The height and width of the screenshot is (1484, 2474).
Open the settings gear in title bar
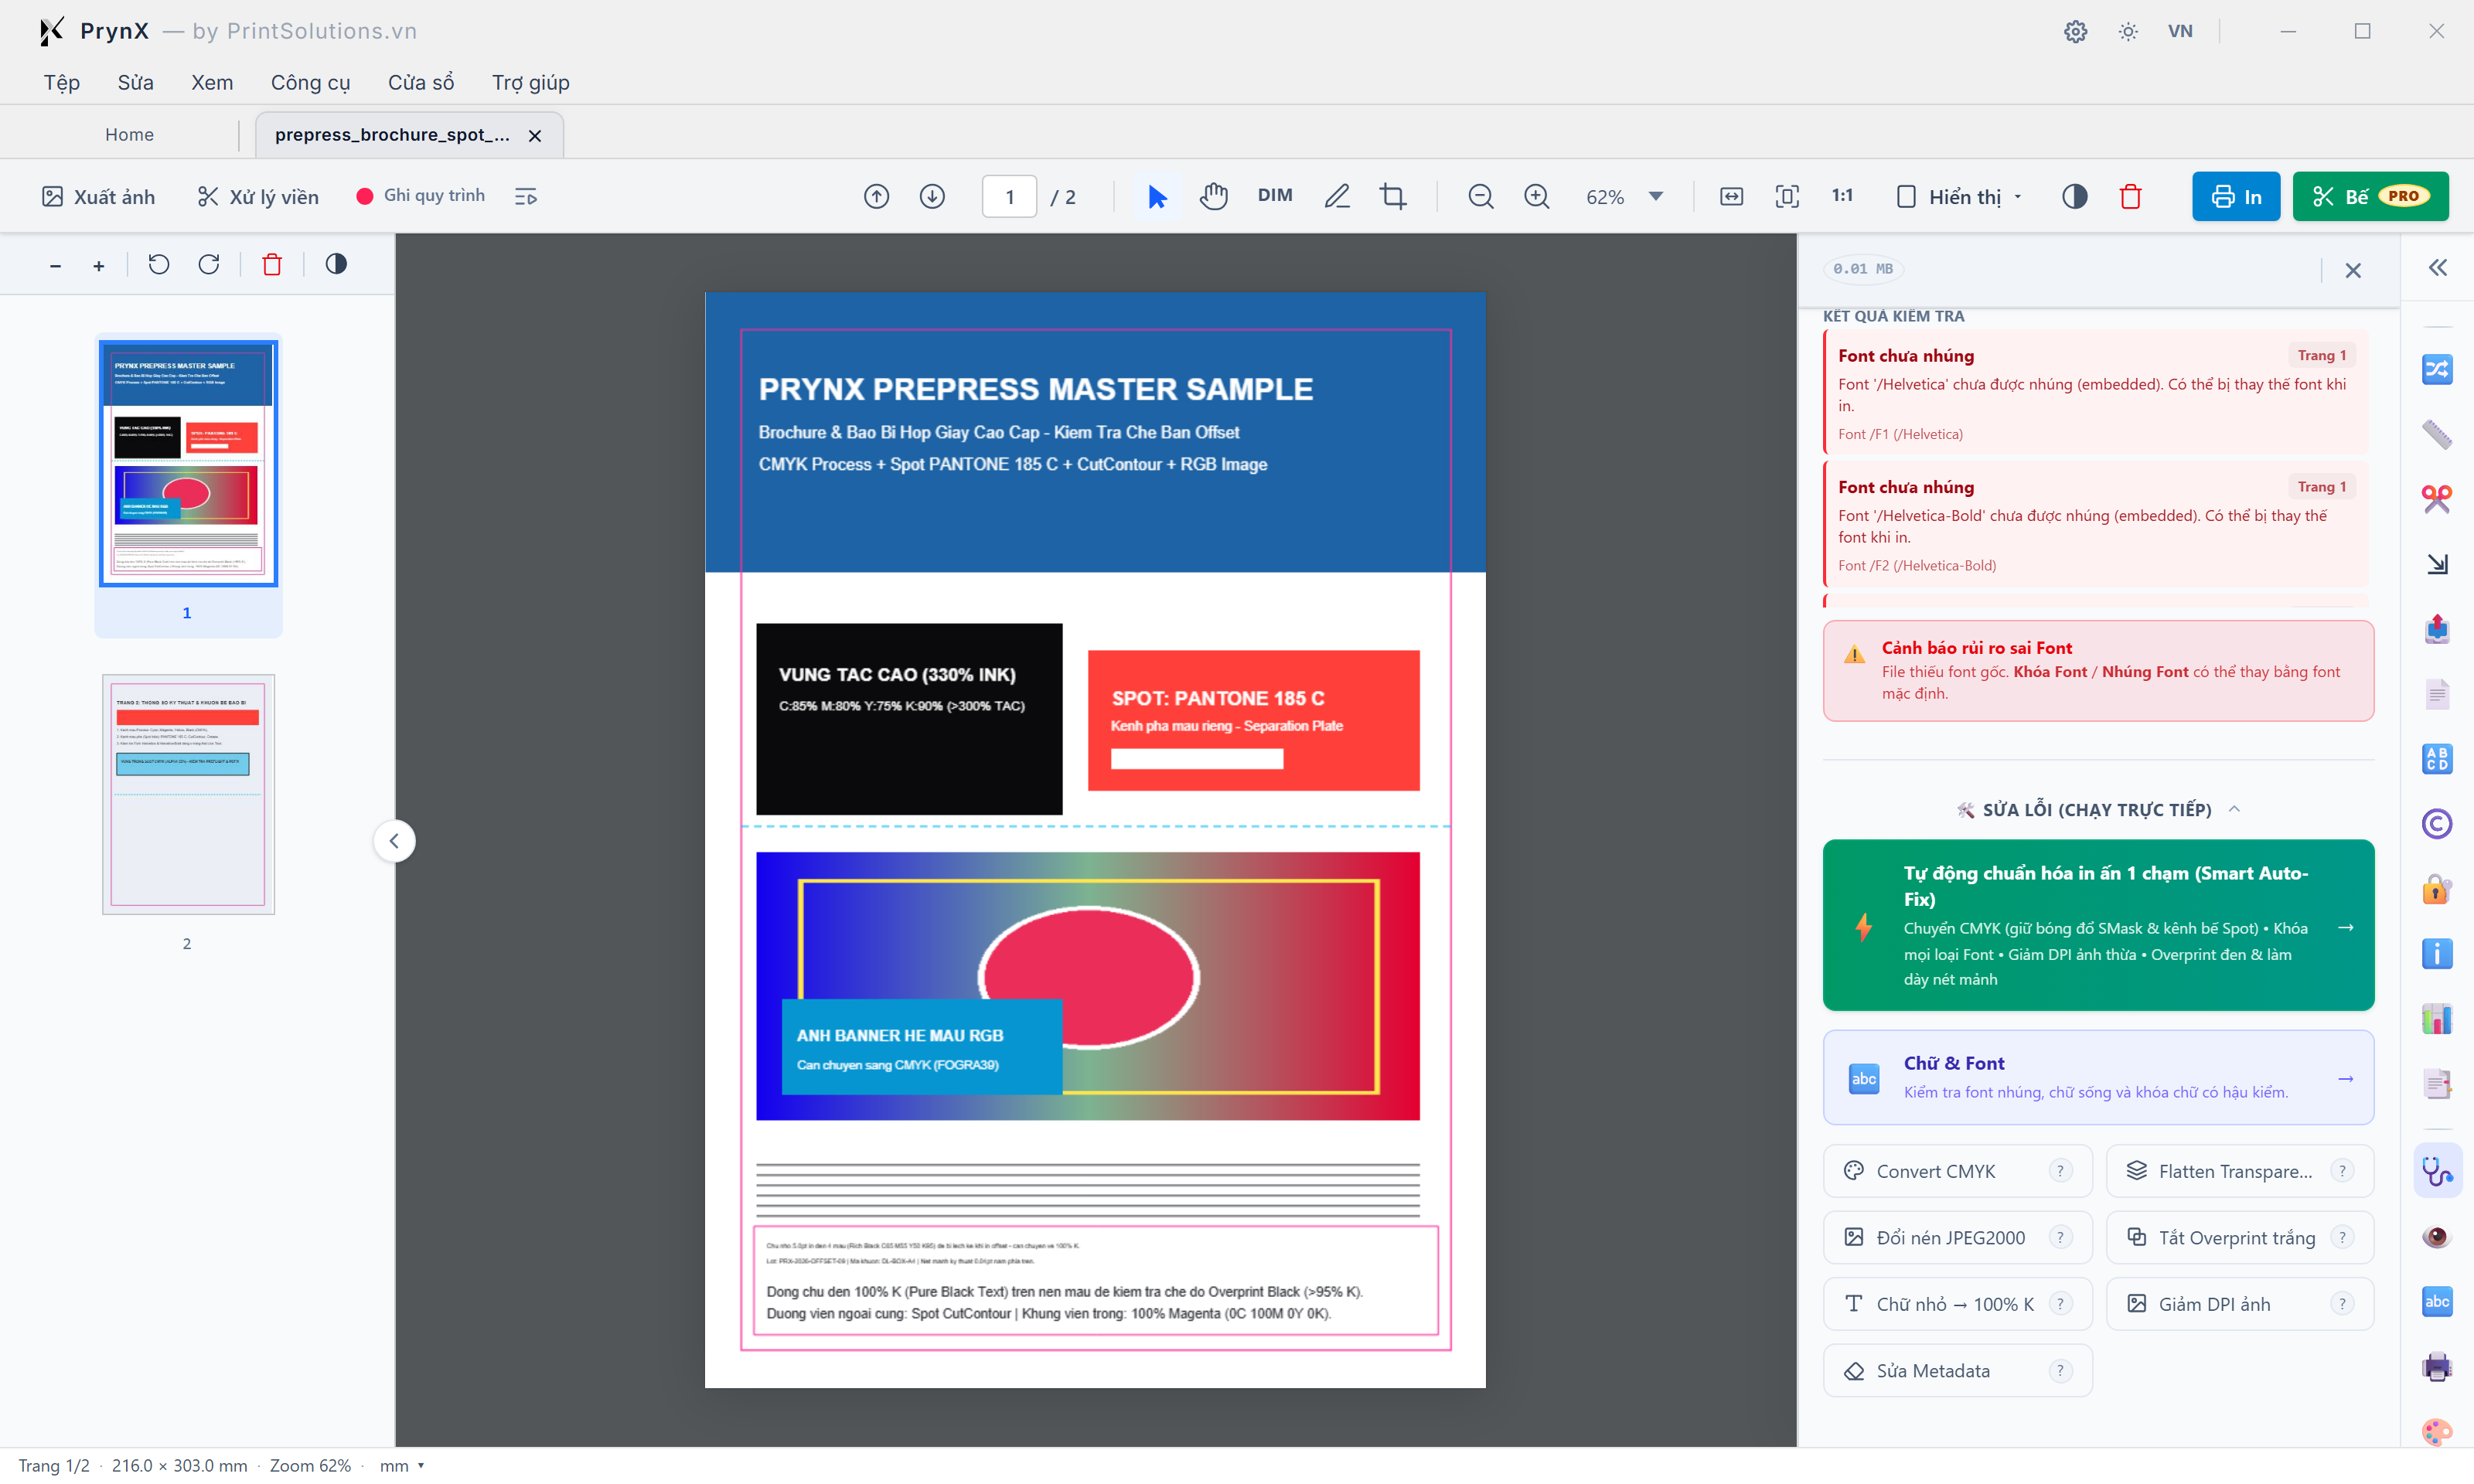tap(2075, 31)
